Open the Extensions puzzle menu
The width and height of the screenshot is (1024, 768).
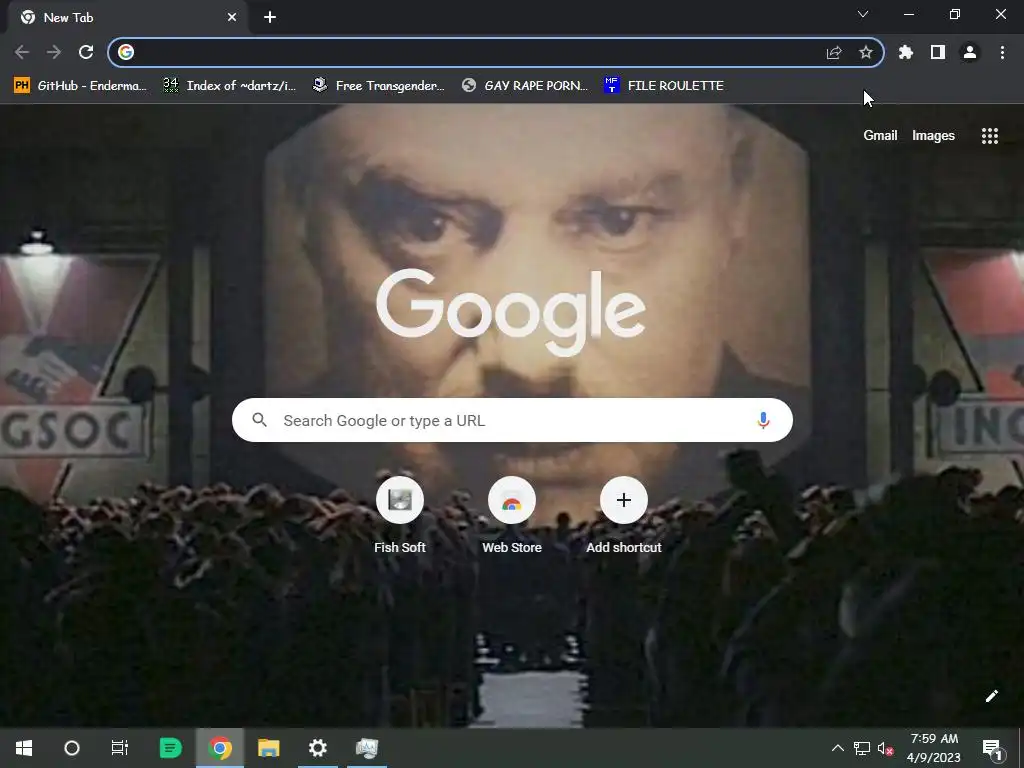tap(906, 52)
